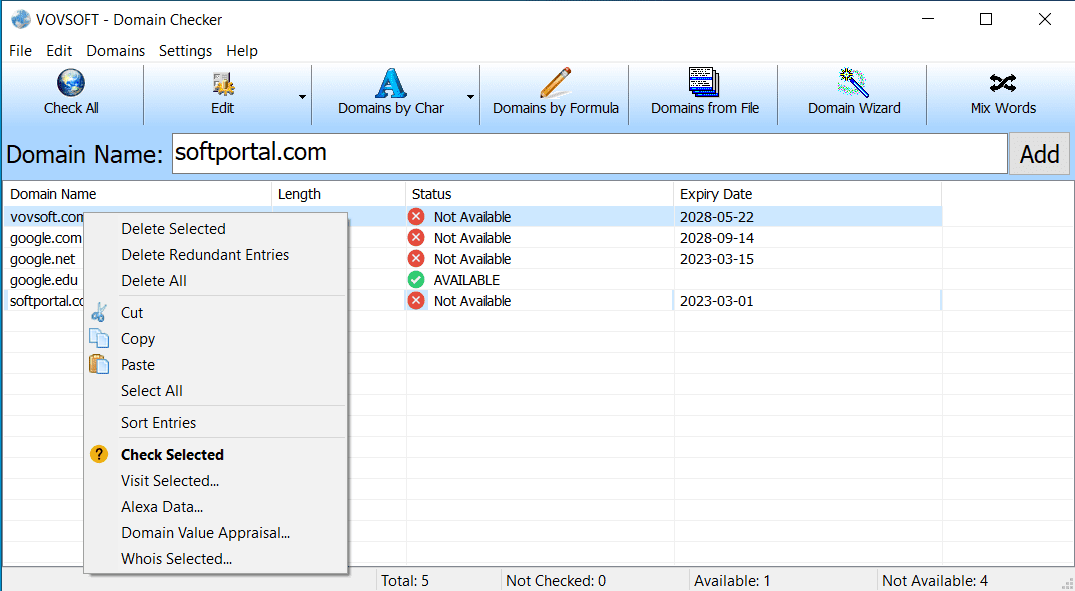The height and width of the screenshot is (591, 1075).
Task: Click red X status icon for google.net
Action: click(415, 258)
